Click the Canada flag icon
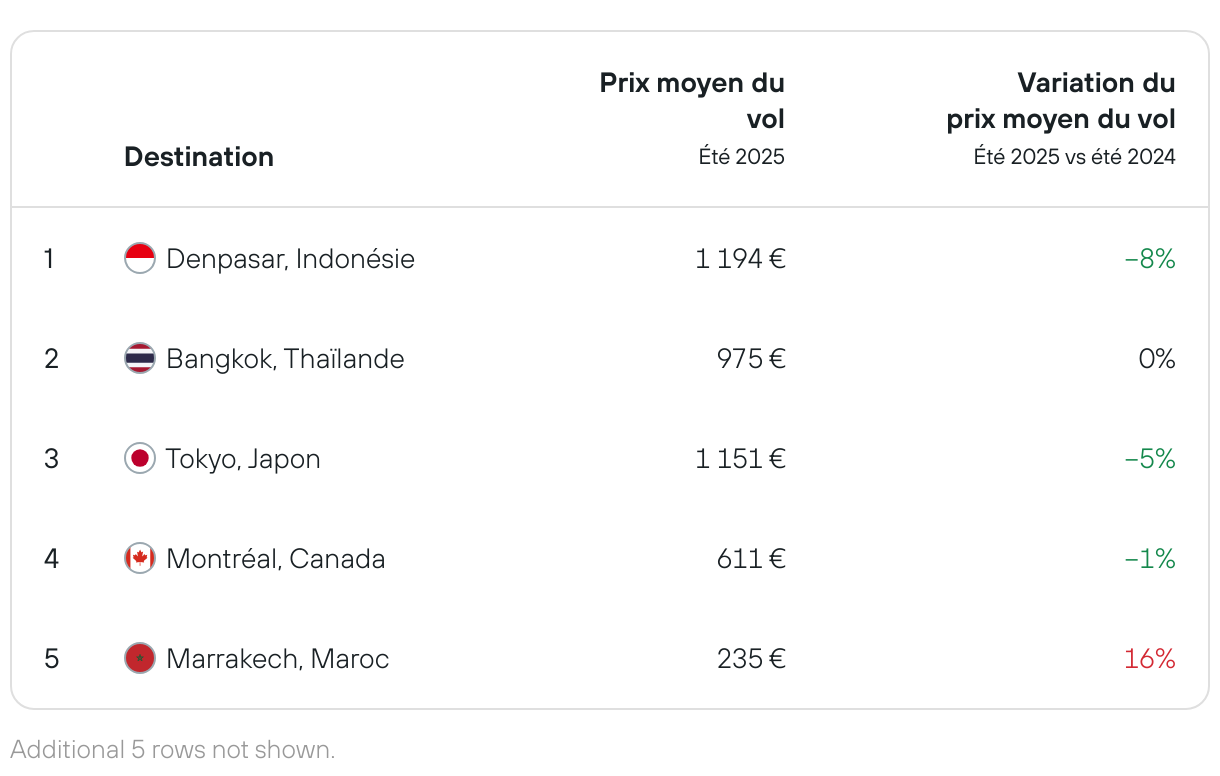This screenshot has height=776, width=1220. click(x=140, y=559)
